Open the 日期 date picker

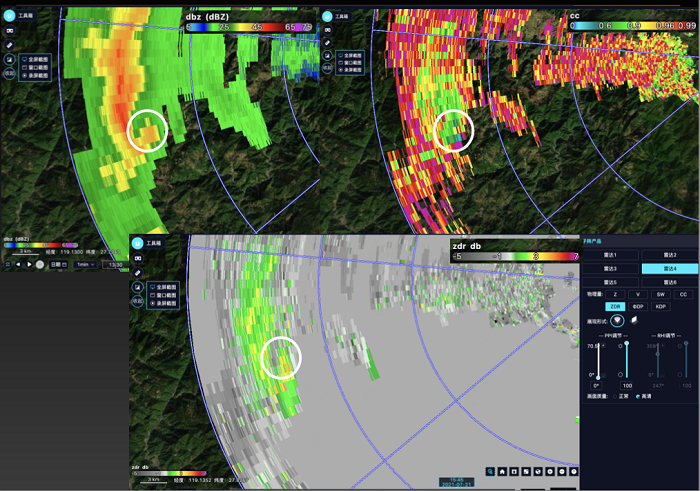point(57,264)
